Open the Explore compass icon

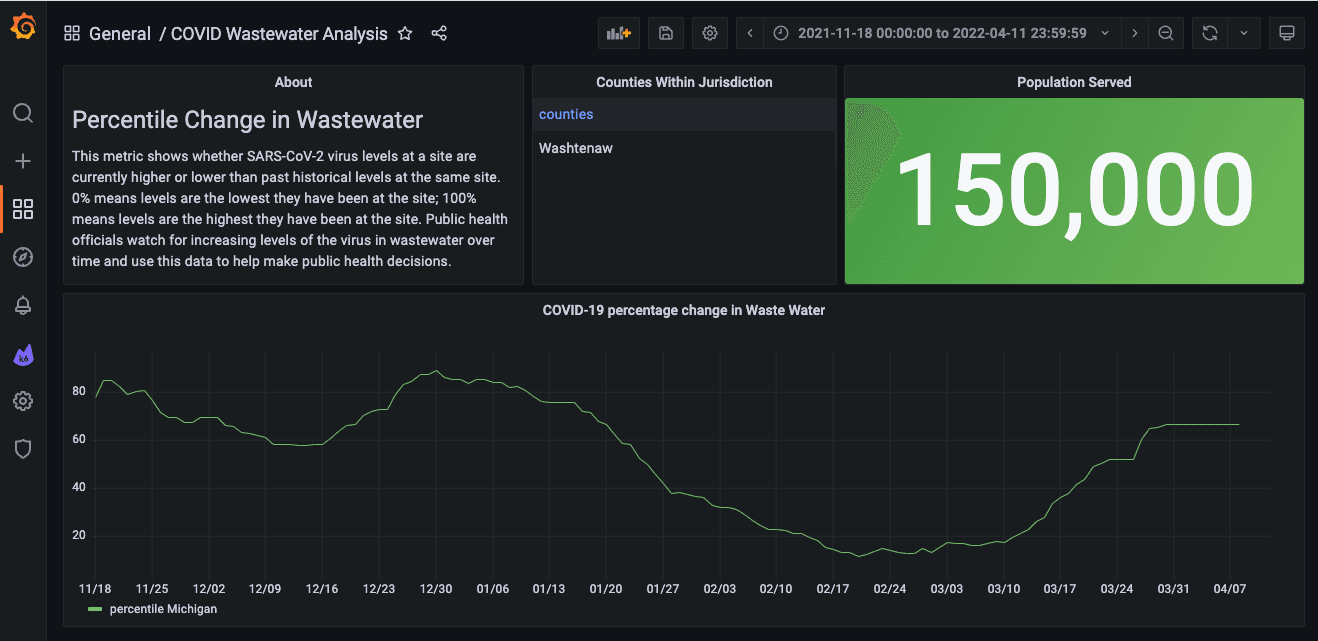(23, 257)
